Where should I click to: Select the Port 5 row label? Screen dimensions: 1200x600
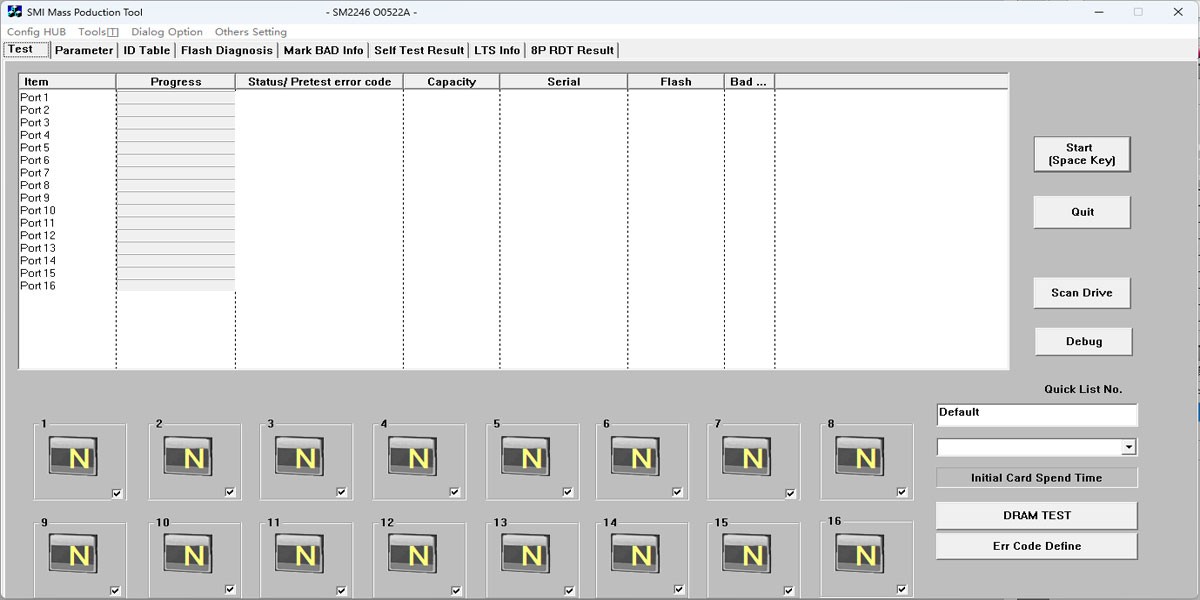pyautogui.click(x=35, y=147)
